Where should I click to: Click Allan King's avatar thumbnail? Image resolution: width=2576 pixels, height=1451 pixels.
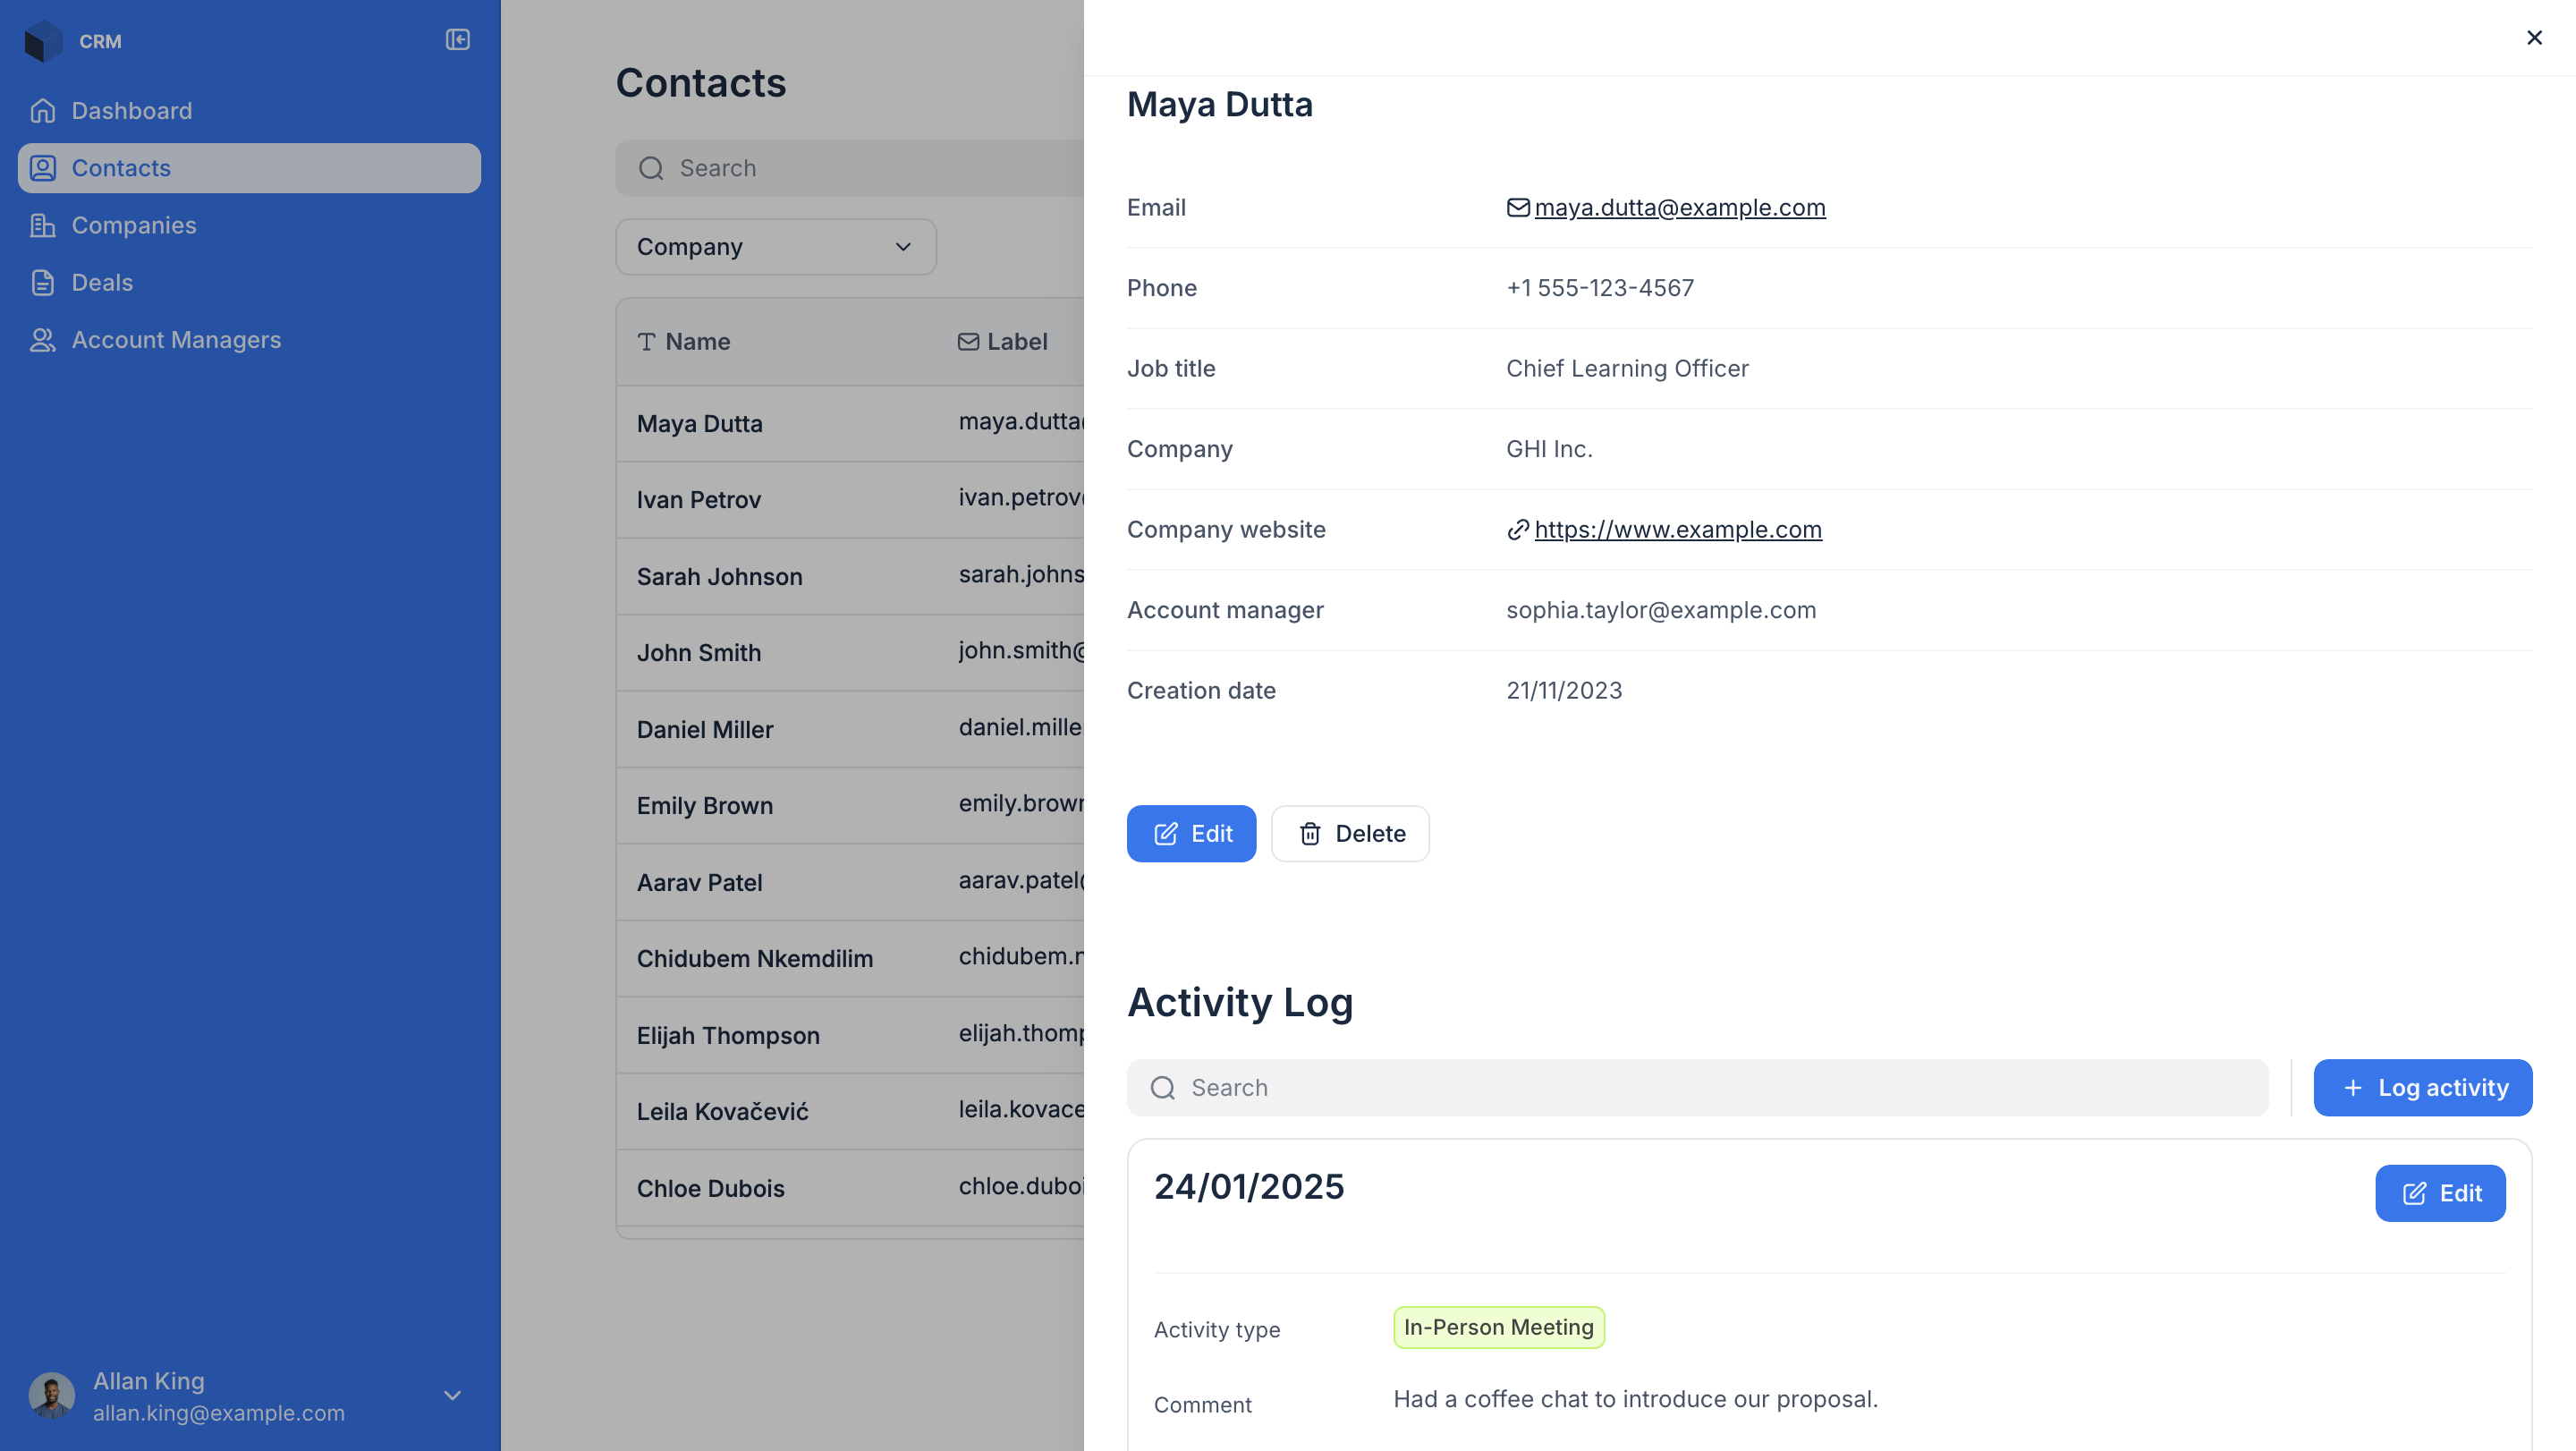52,1395
